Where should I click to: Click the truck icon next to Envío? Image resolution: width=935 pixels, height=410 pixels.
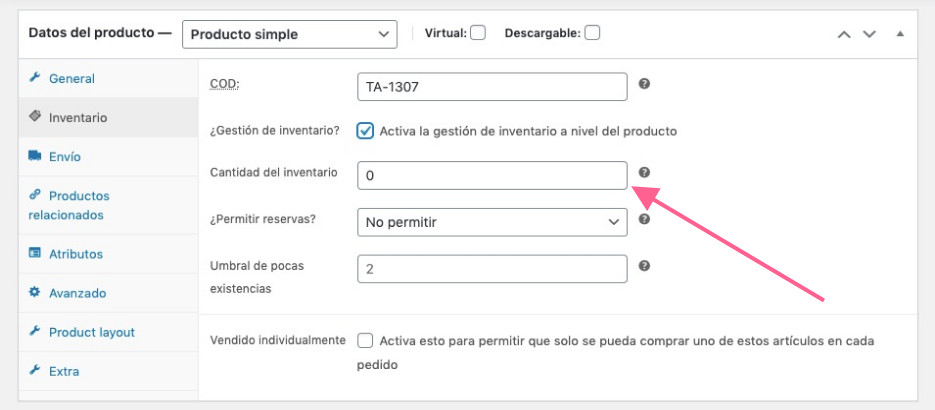click(35, 156)
